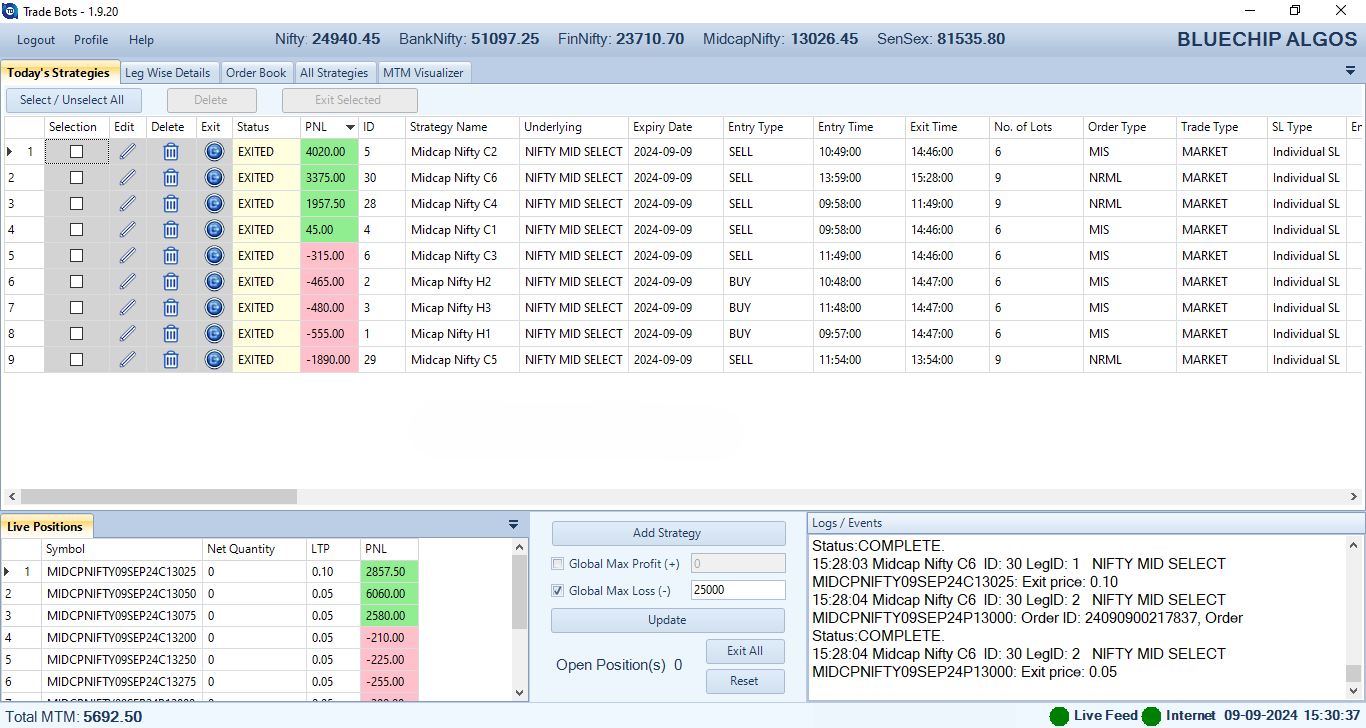Click trash icon for Midcap Nifty C1

coord(171,229)
